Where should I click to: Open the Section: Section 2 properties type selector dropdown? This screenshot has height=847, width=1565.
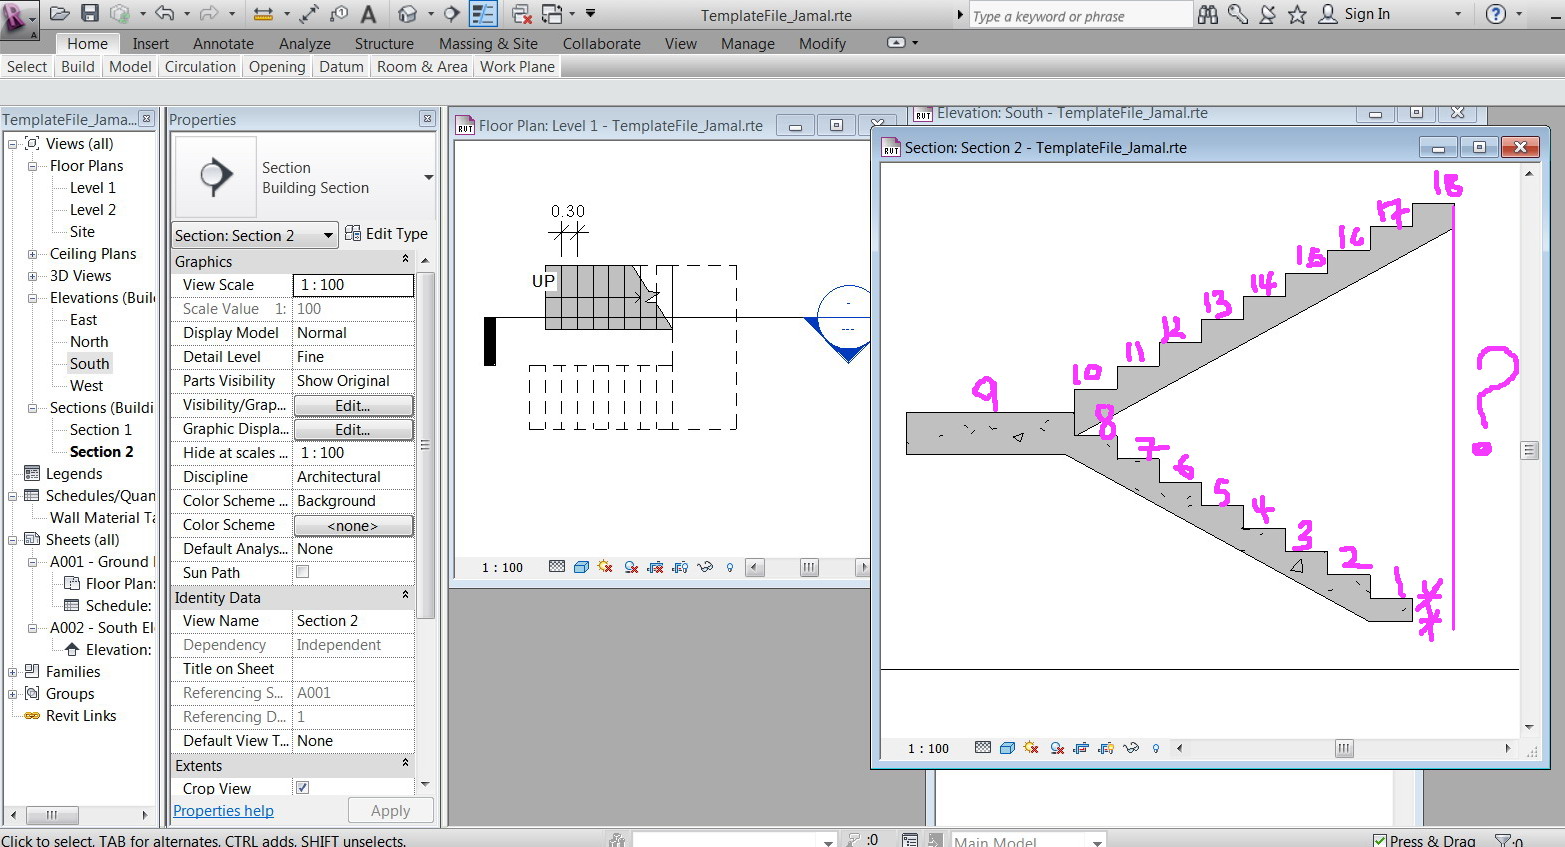click(x=330, y=235)
